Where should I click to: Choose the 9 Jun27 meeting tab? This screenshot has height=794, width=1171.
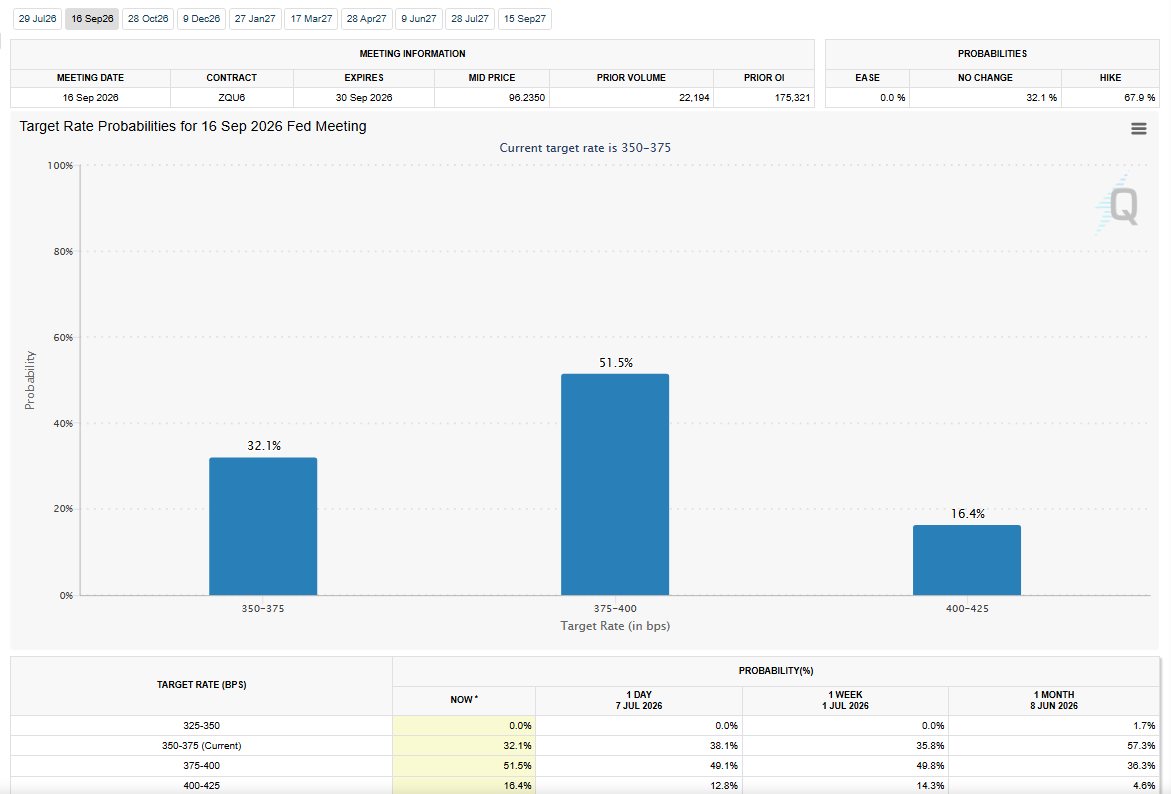(x=419, y=19)
